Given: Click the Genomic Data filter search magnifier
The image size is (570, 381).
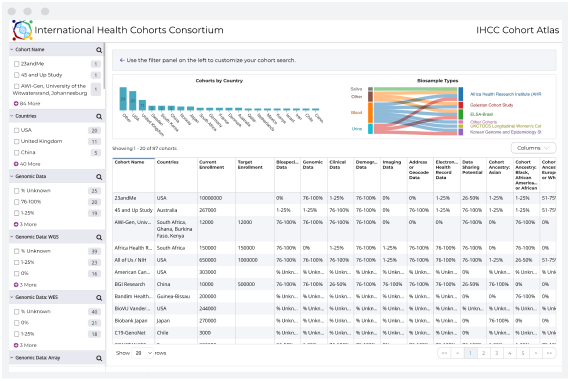Looking at the screenshot, I should point(99,177).
